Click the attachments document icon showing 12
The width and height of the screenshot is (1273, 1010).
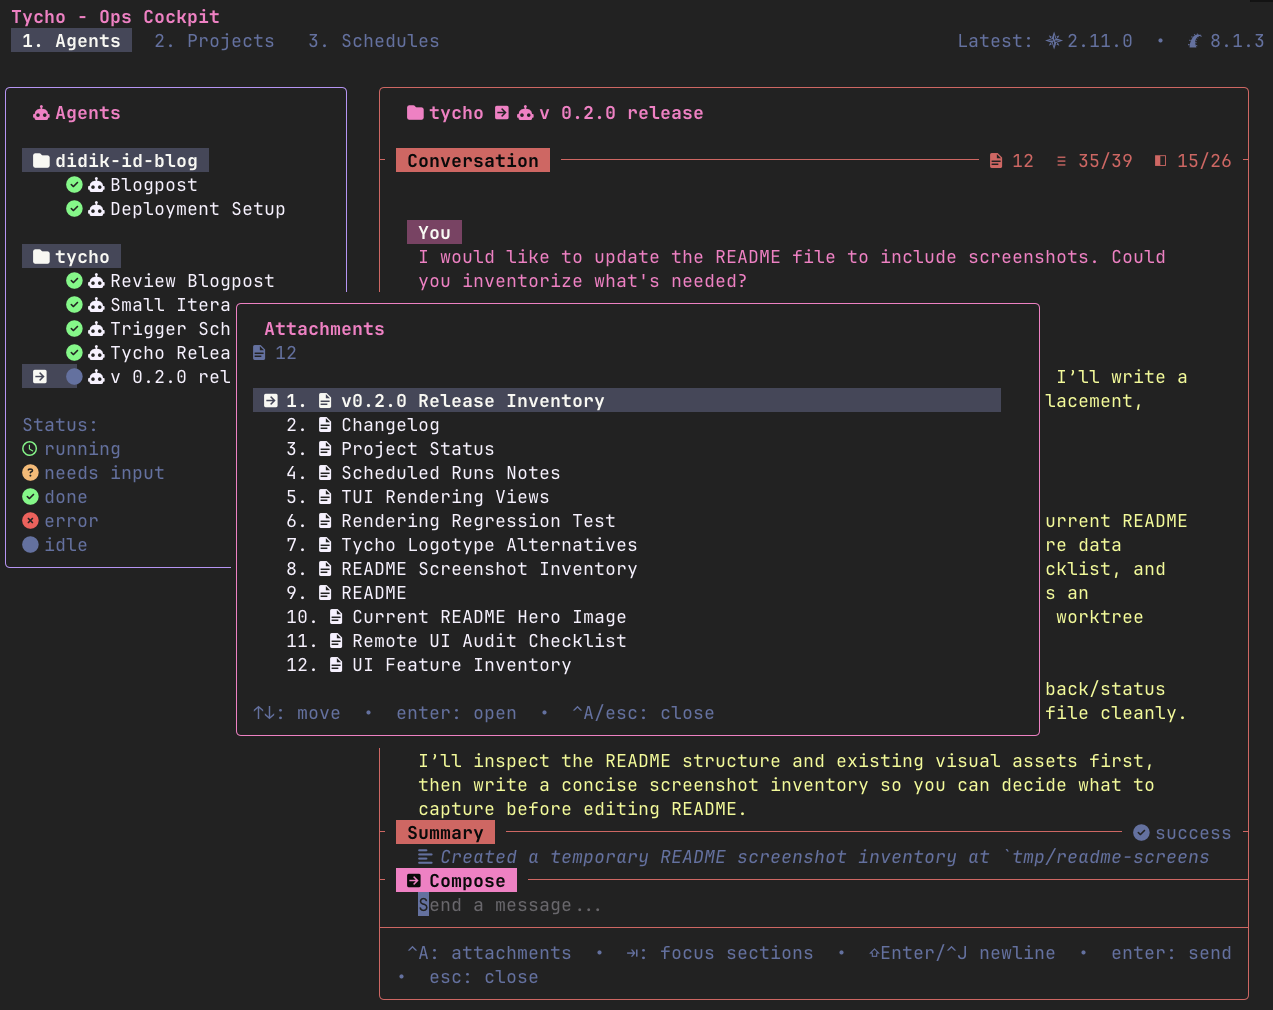pyautogui.click(x=996, y=161)
